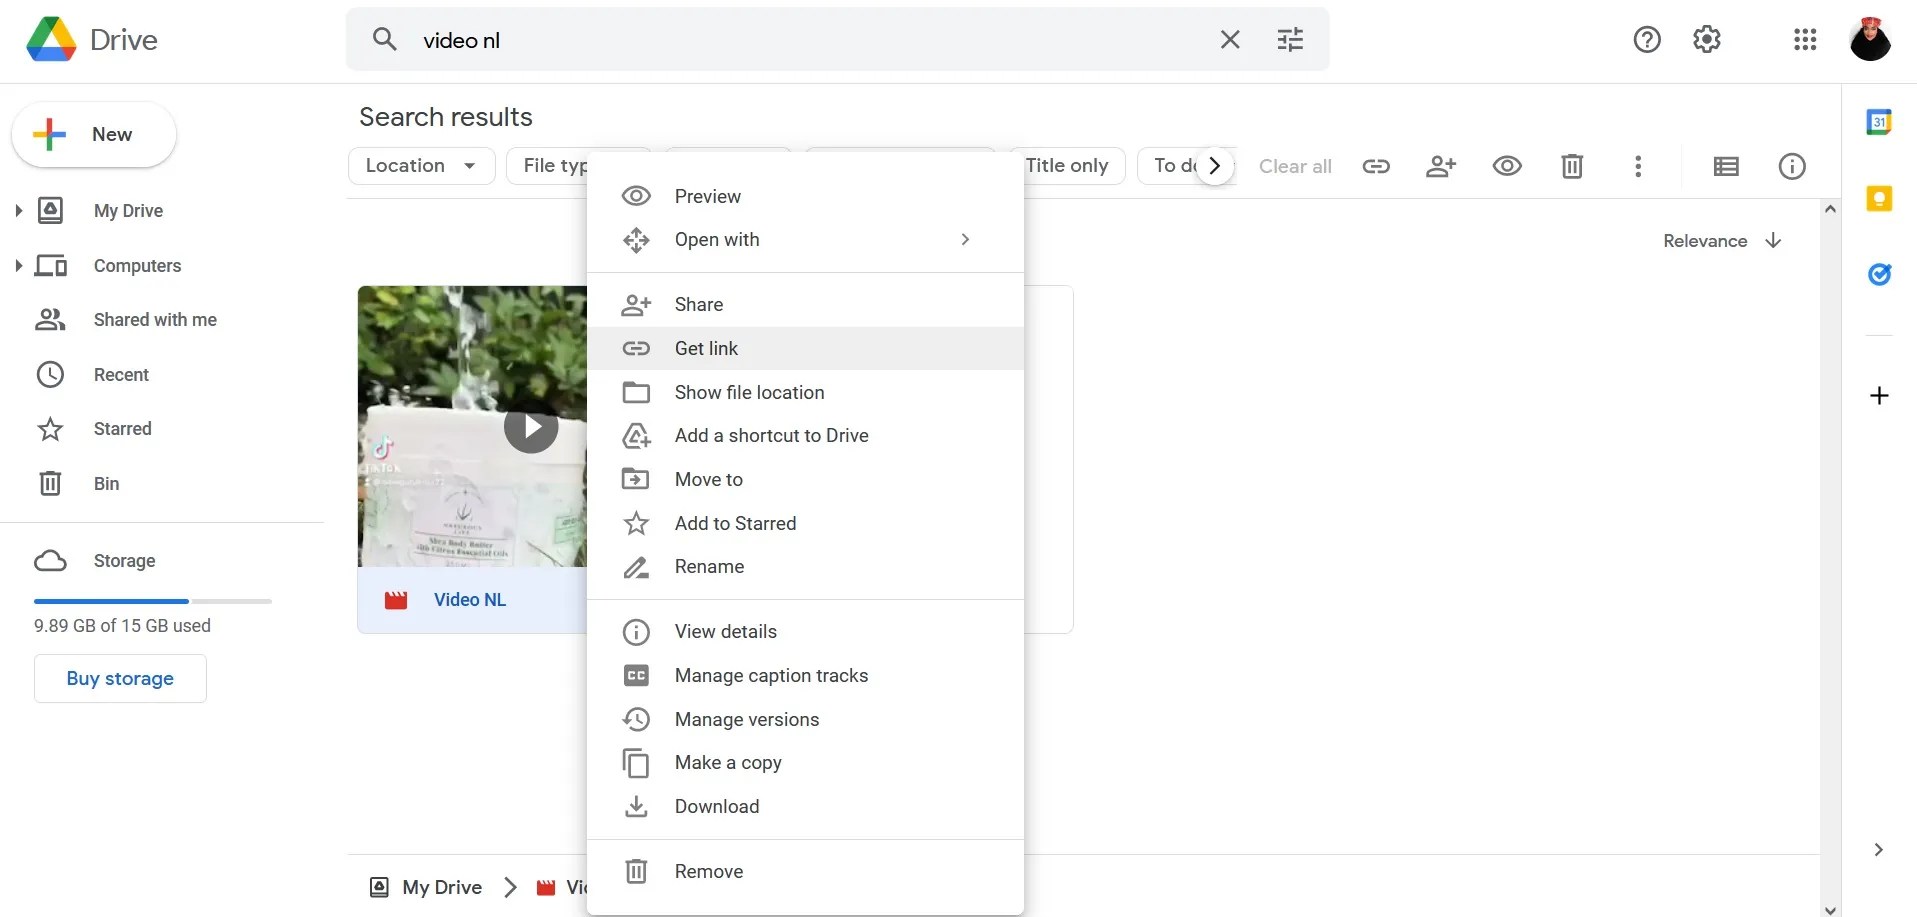
Task: Click the 'Buy storage' button
Action: click(x=119, y=678)
